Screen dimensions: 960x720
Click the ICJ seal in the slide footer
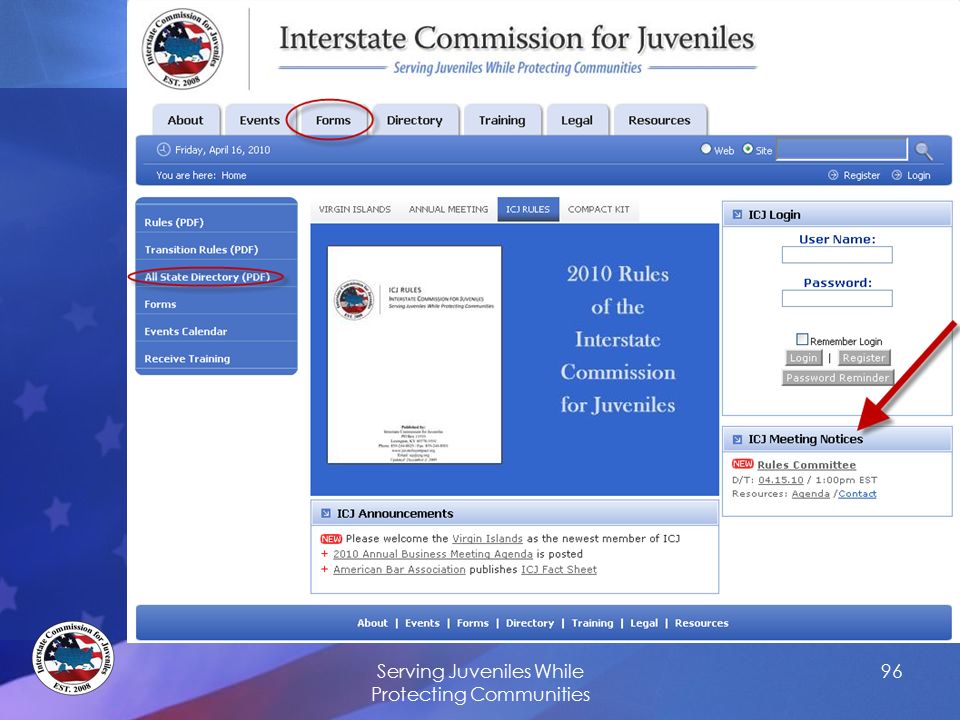(x=73, y=658)
